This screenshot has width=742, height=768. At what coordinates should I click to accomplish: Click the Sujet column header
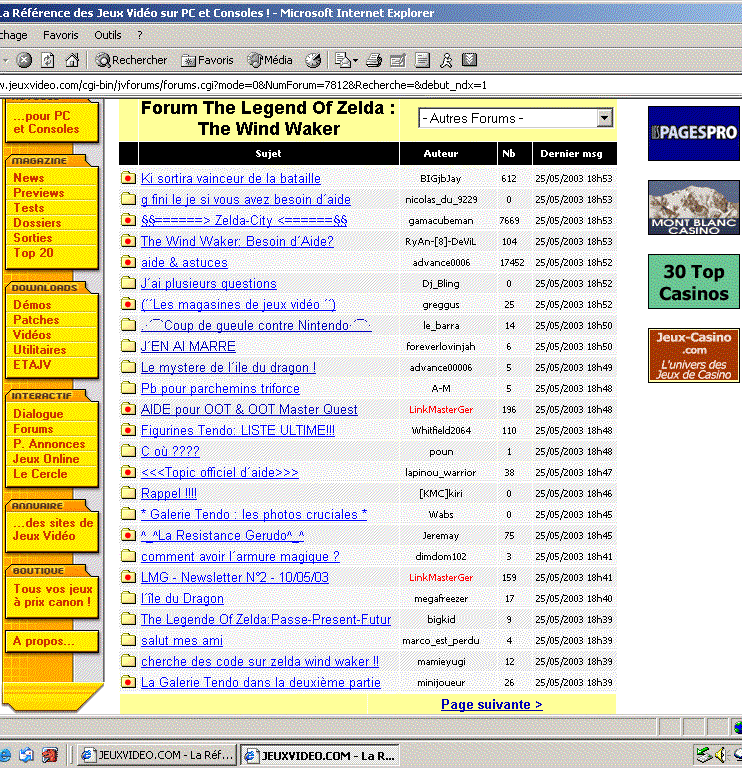269,153
